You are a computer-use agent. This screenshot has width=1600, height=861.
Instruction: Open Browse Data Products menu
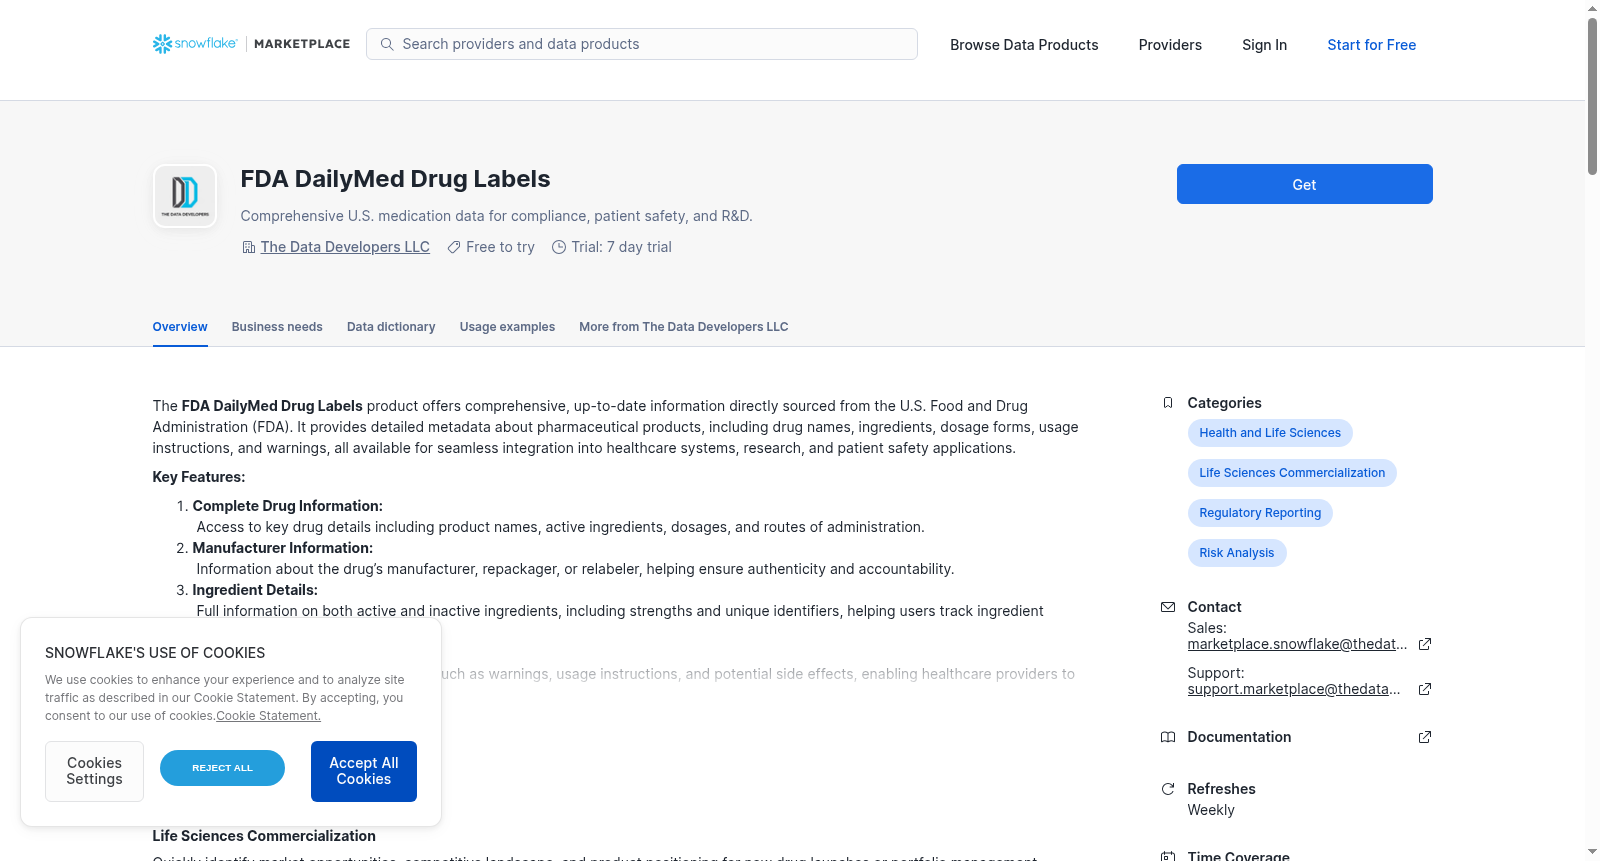coord(1024,45)
